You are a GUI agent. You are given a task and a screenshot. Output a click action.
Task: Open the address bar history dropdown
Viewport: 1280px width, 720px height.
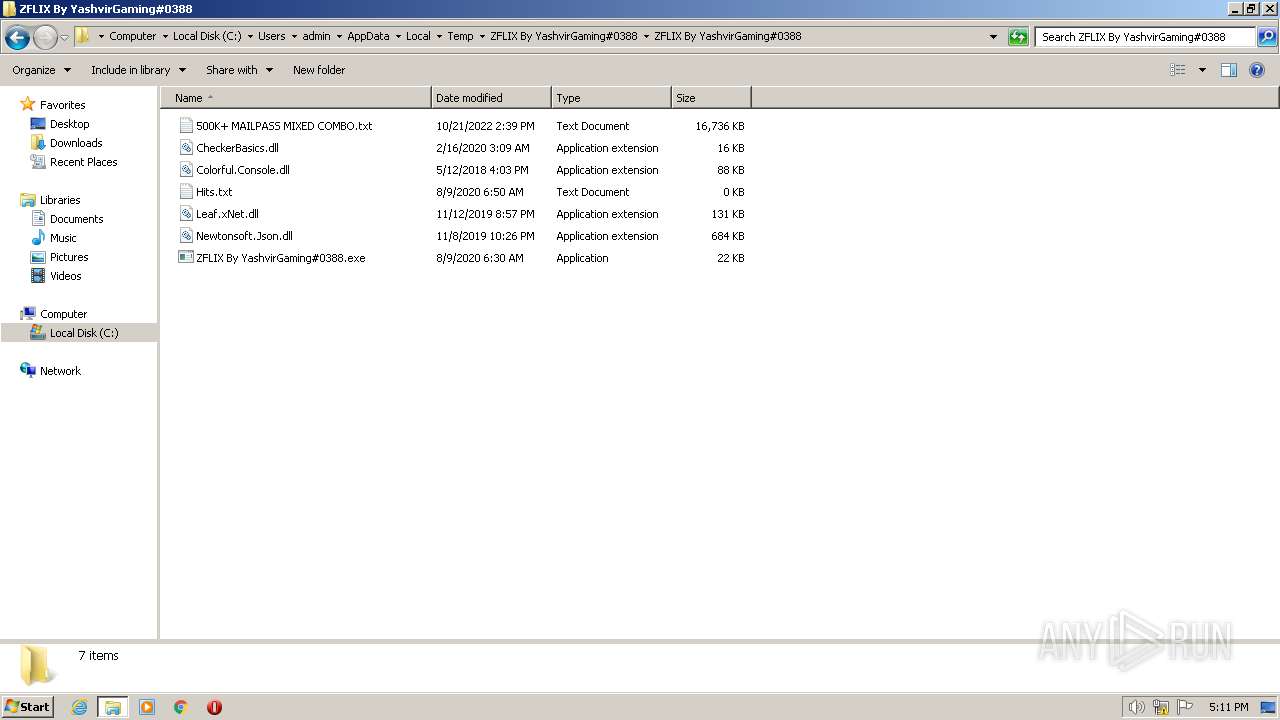click(x=993, y=37)
